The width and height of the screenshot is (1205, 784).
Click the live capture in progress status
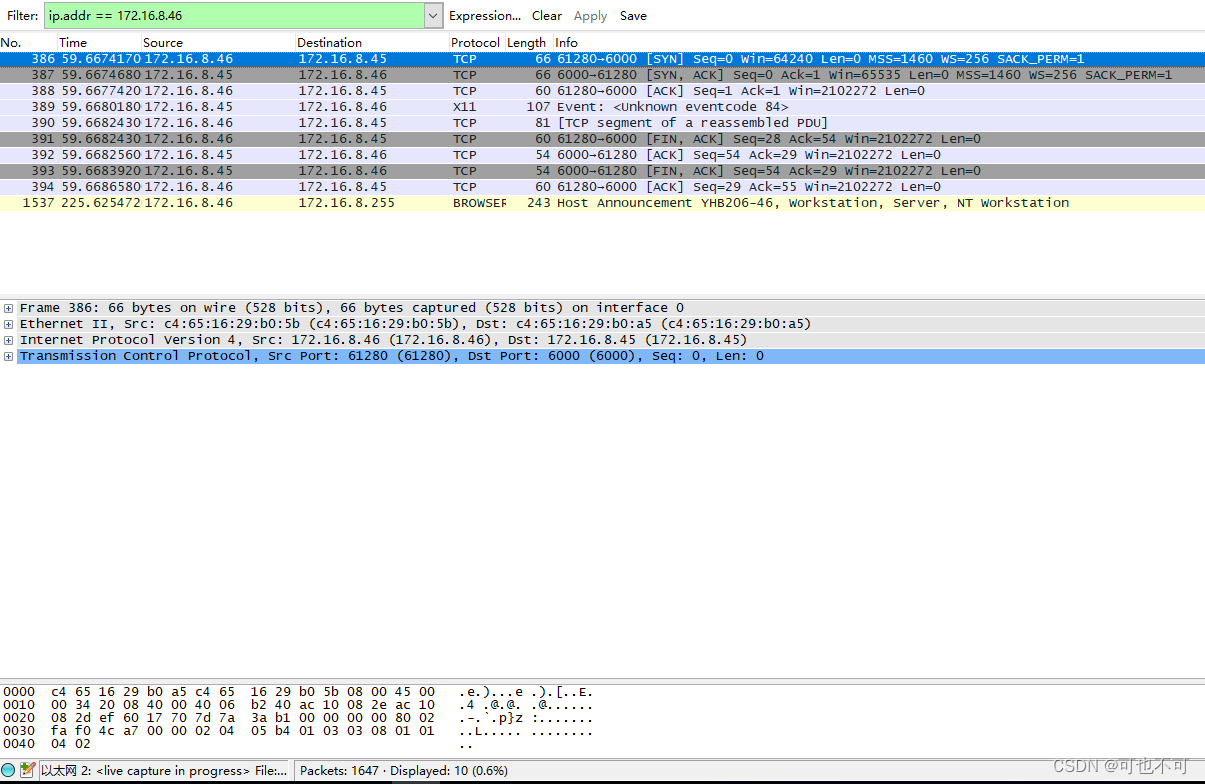click(164, 771)
